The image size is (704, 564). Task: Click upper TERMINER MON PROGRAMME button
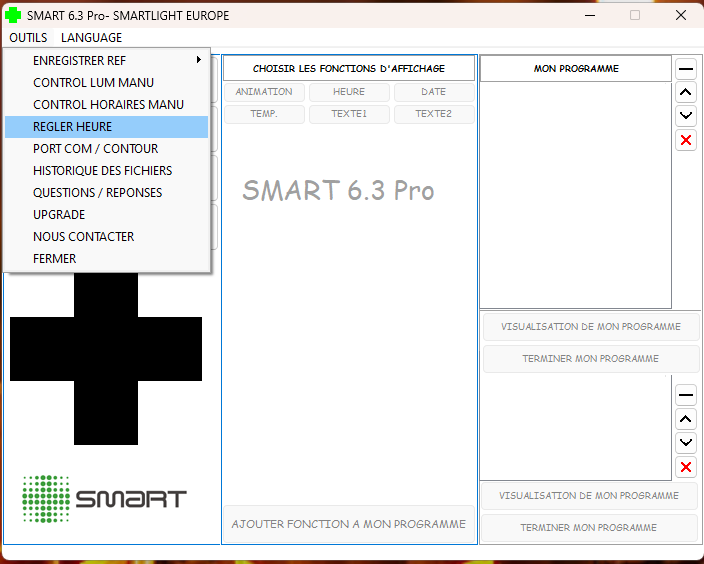click(x=591, y=359)
